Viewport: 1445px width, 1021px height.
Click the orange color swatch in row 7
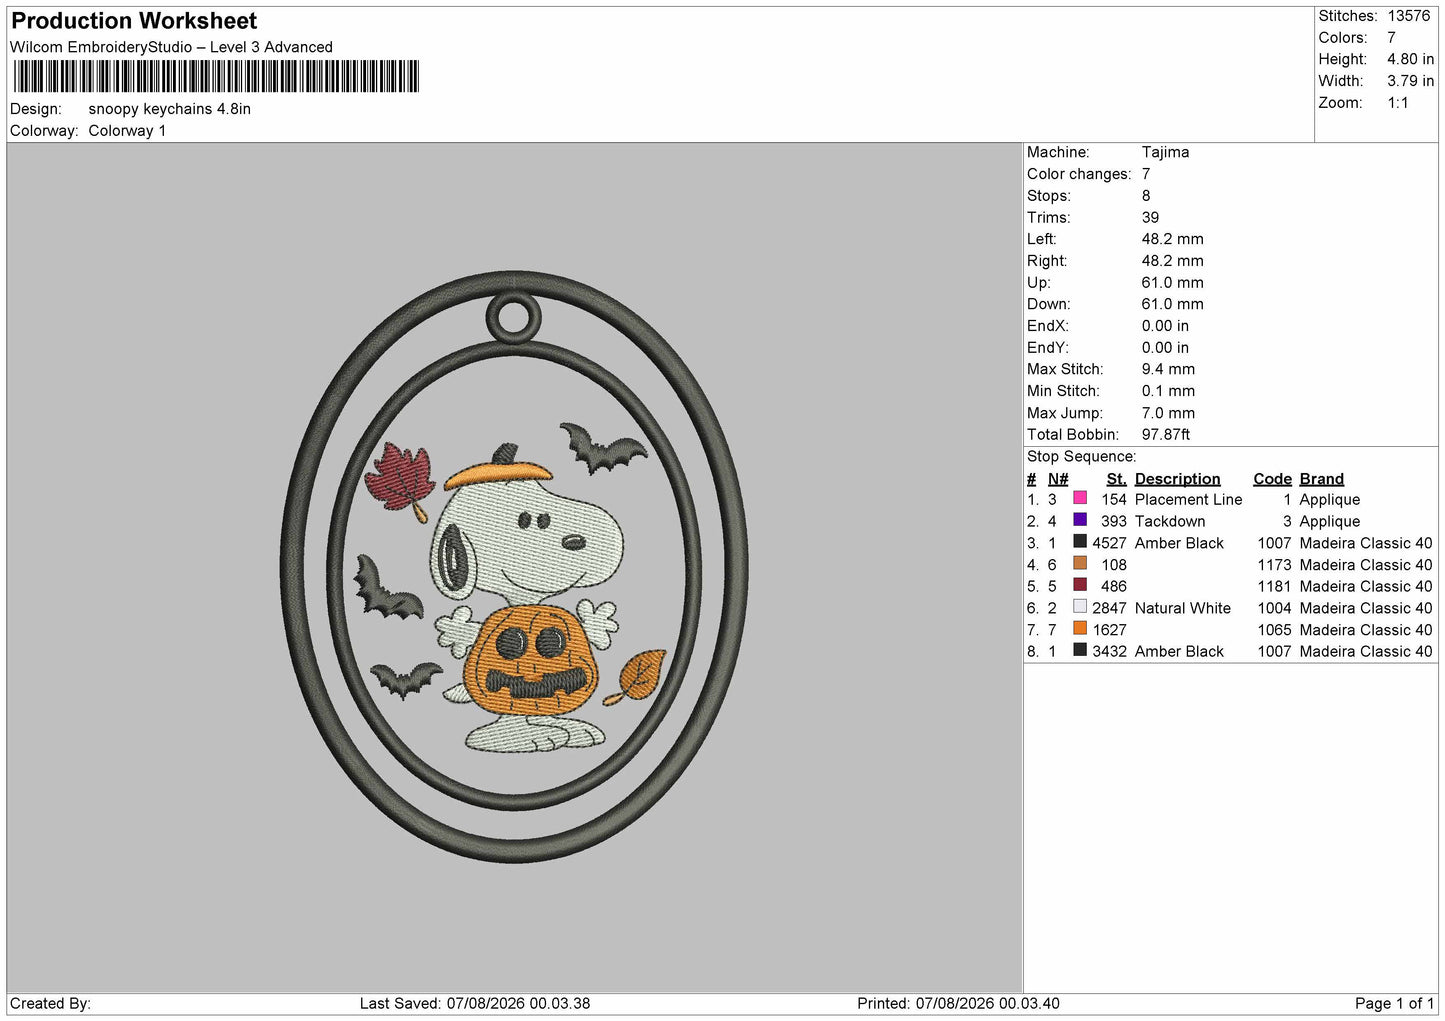click(x=1080, y=628)
